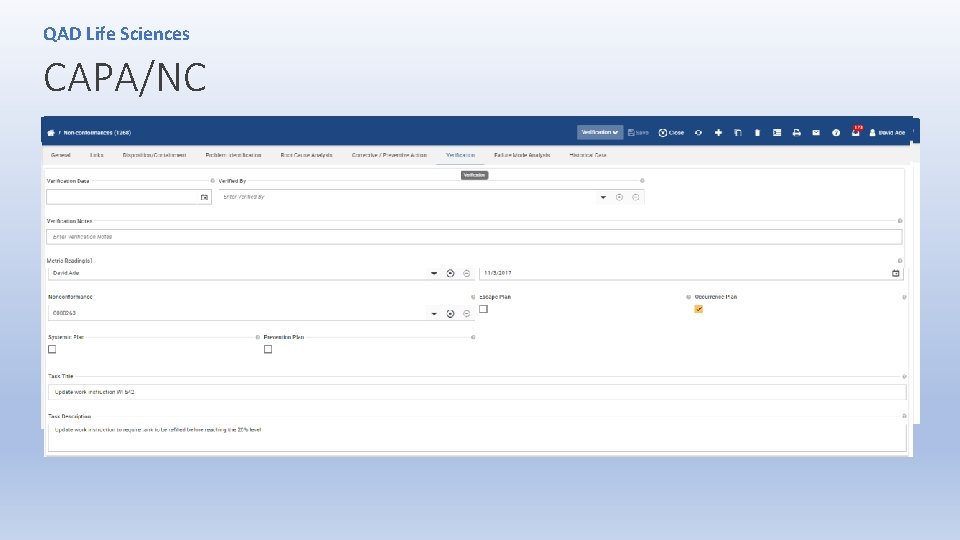Open notifications inbox with red badge
The height and width of the screenshot is (540, 960).
pos(856,132)
